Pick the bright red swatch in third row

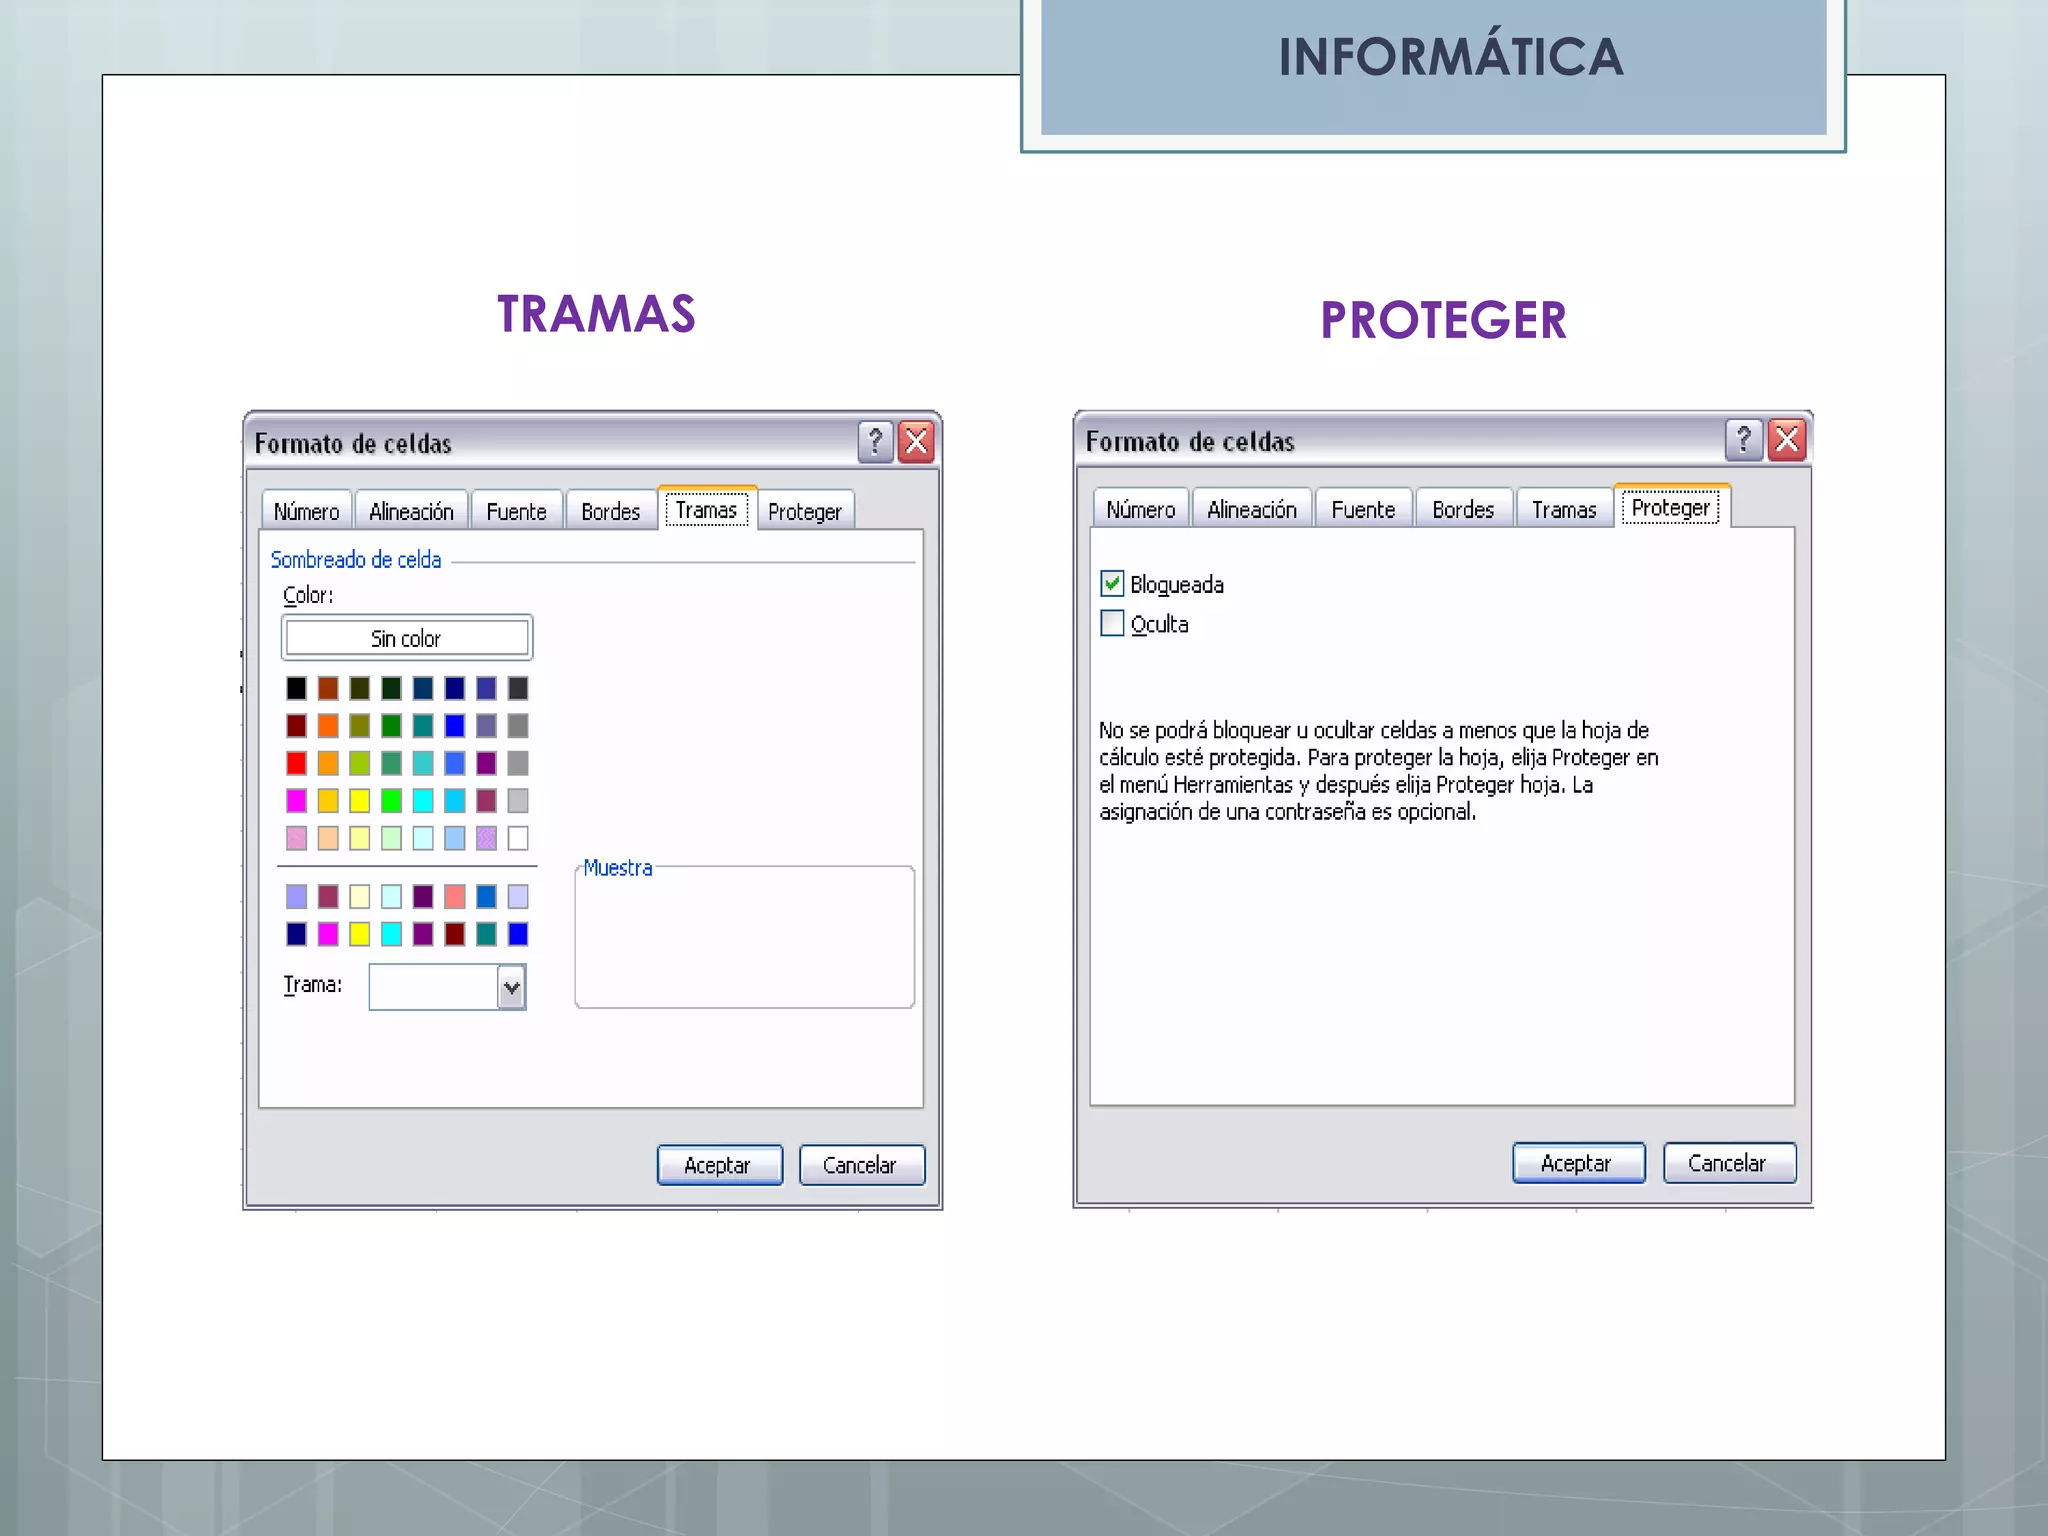tap(297, 763)
